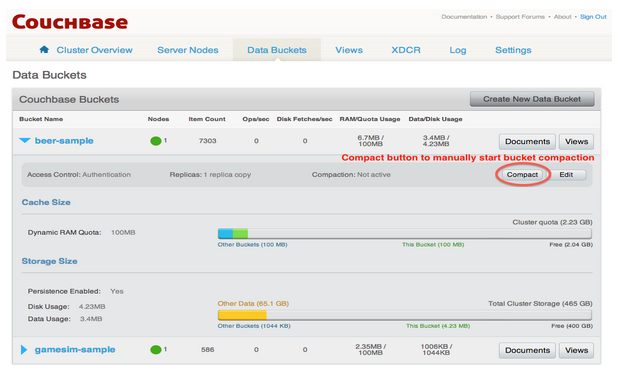Collapse the beer-sample bucket details
The height and width of the screenshot is (371, 618).
[25, 140]
